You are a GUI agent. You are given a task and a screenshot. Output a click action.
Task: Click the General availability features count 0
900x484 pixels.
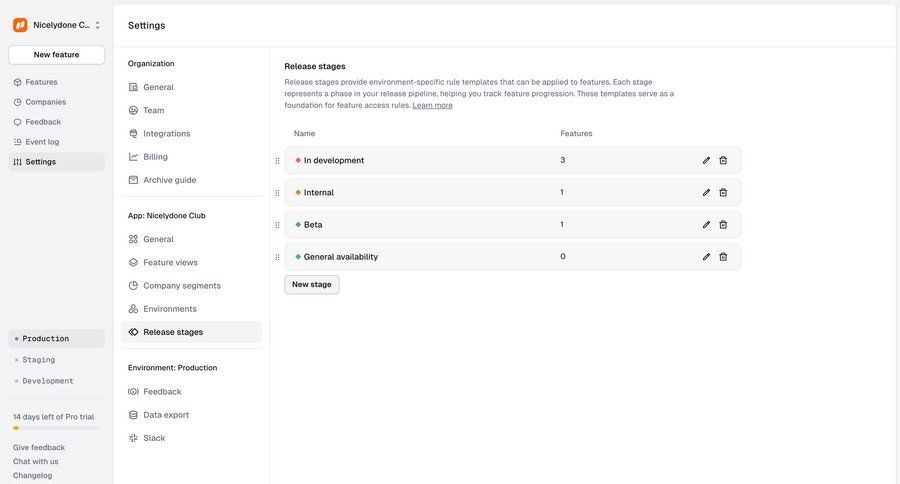562,257
